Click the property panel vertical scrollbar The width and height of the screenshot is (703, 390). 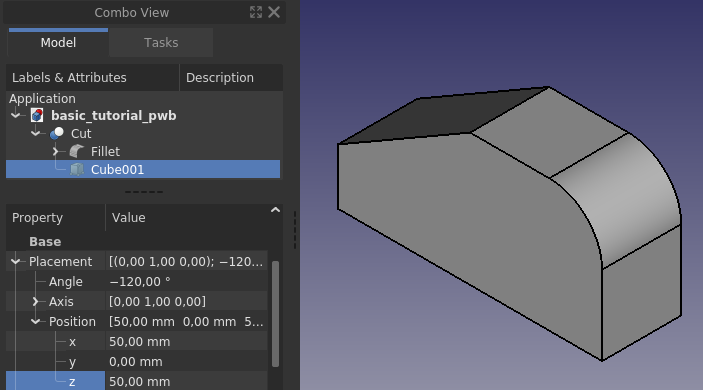(x=275, y=314)
